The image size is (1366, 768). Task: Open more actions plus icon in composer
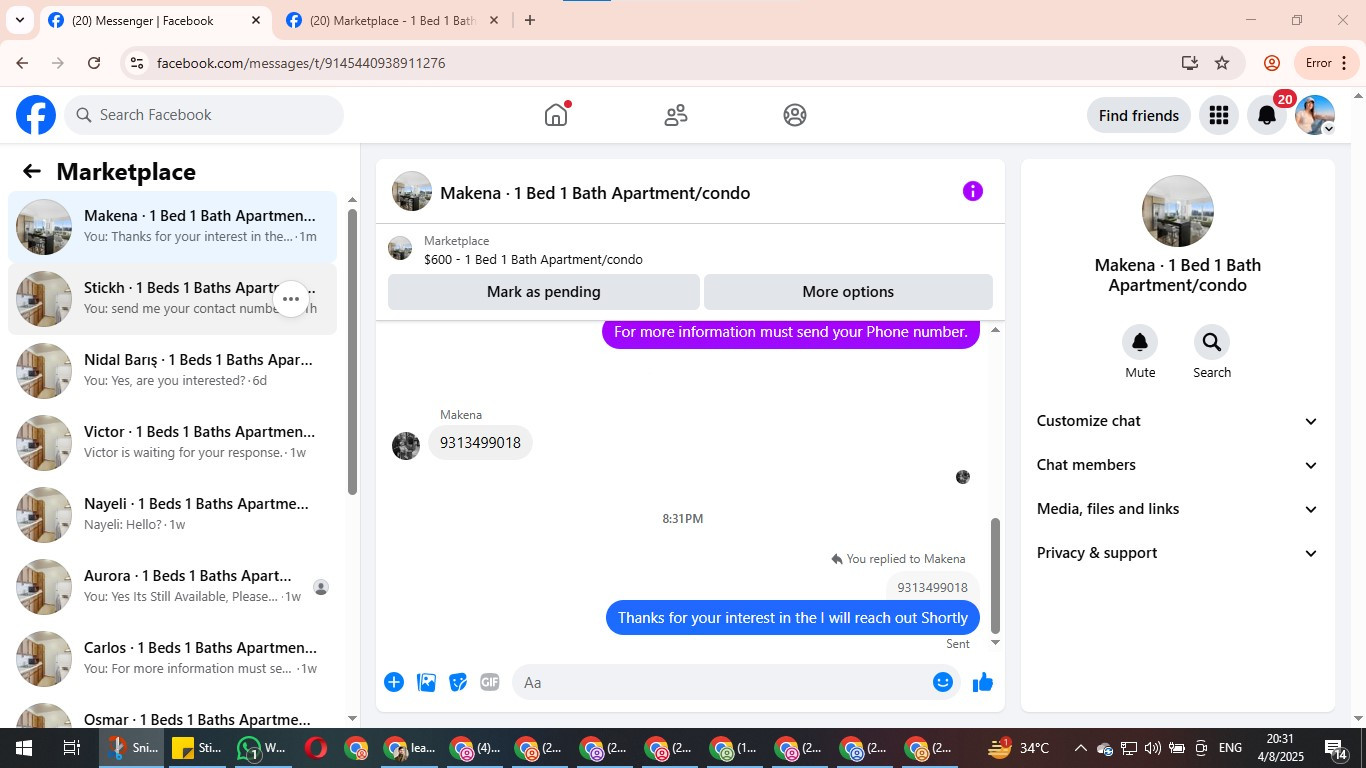click(x=394, y=682)
